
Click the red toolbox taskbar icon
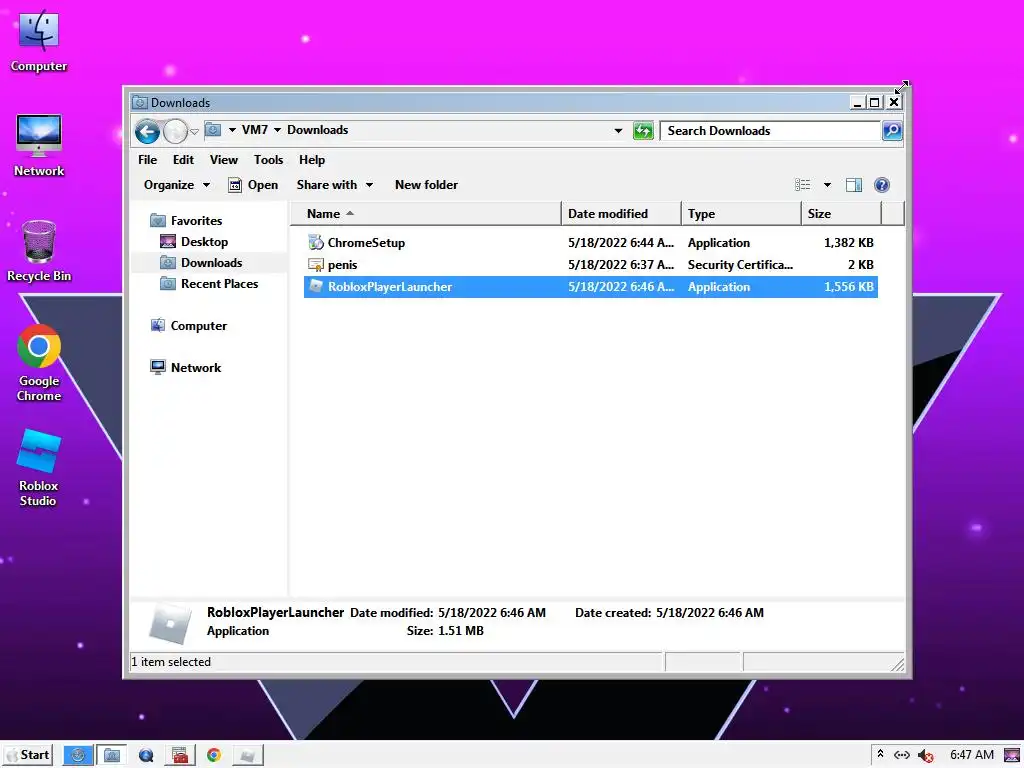pyautogui.click(x=180, y=756)
